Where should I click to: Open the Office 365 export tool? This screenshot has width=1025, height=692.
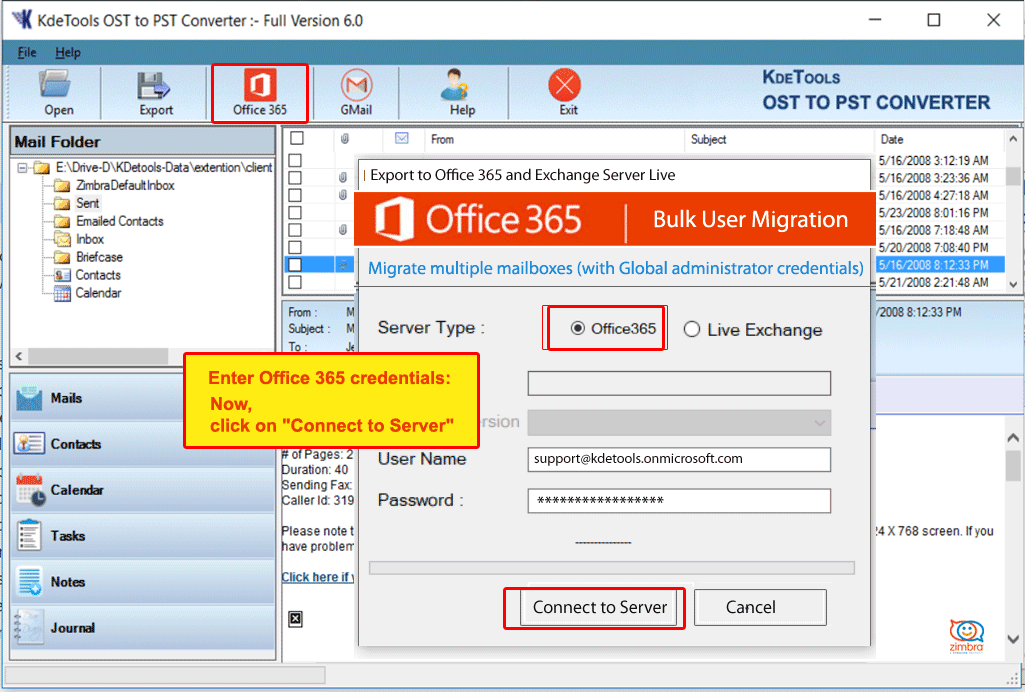[260, 92]
